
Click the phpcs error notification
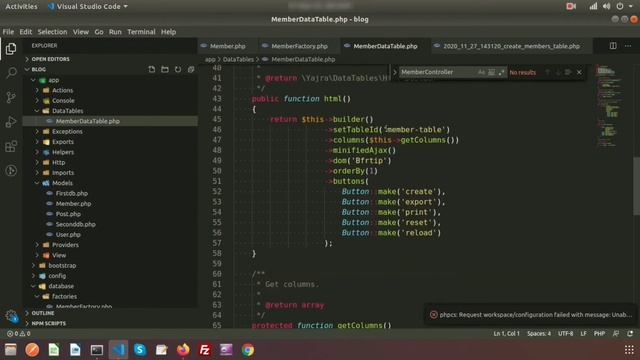pos(531,315)
